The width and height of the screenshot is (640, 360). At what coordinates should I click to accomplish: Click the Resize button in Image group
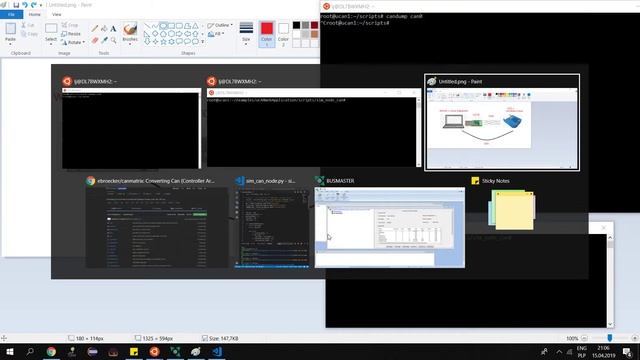(71, 34)
